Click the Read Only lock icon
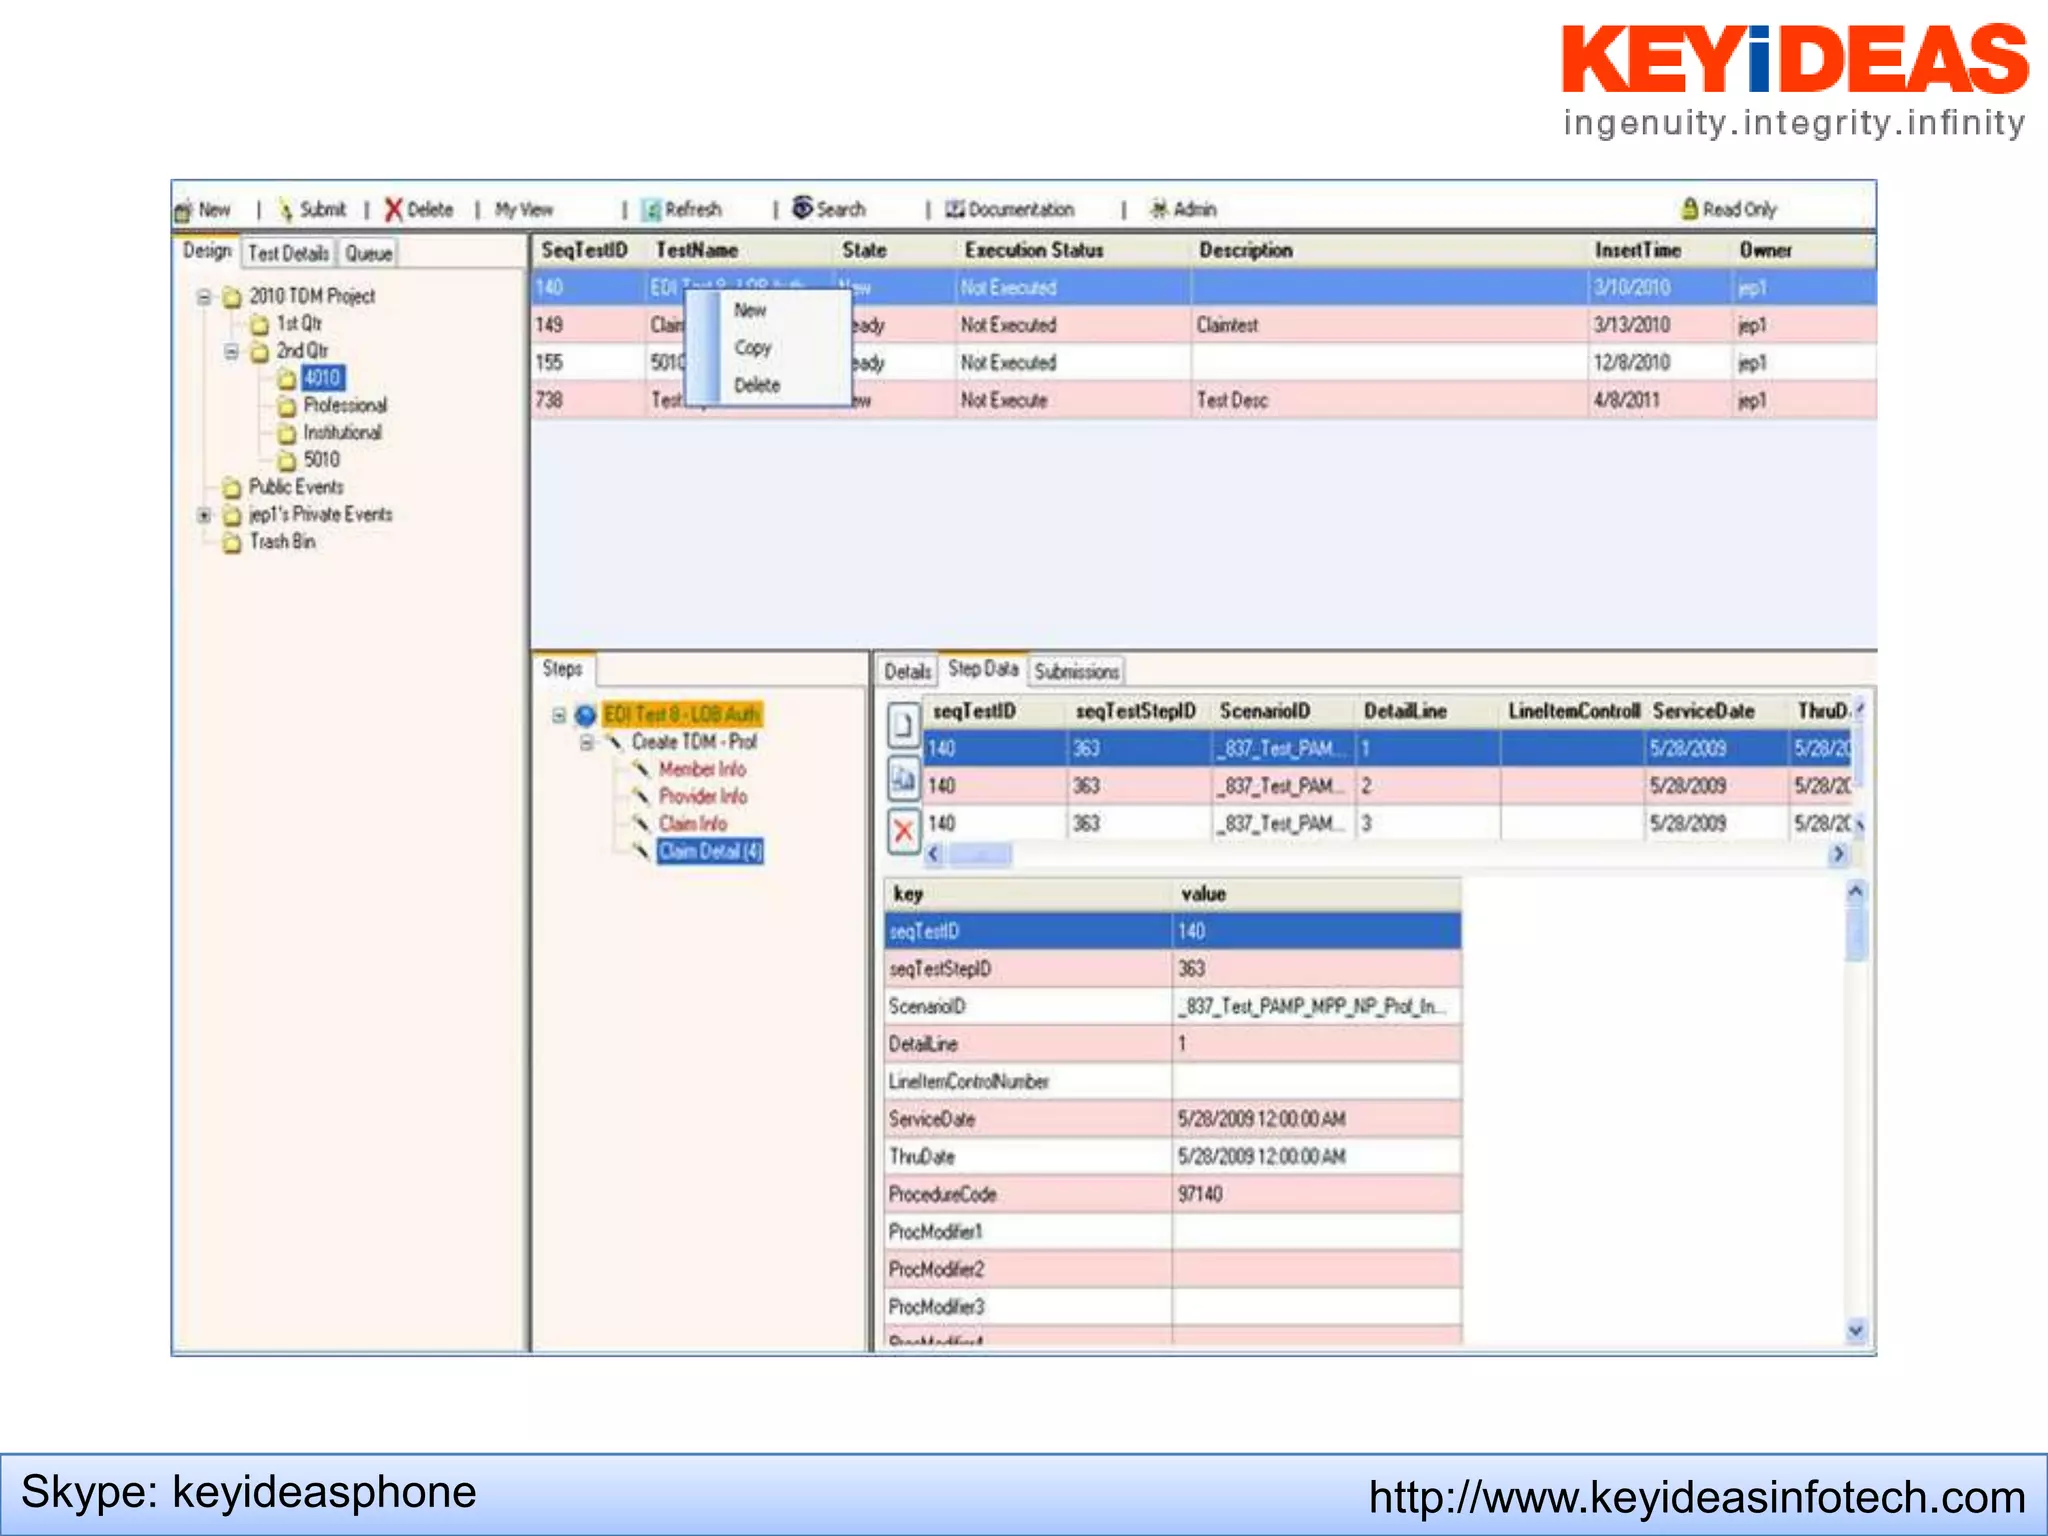 [x=1690, y=209]
